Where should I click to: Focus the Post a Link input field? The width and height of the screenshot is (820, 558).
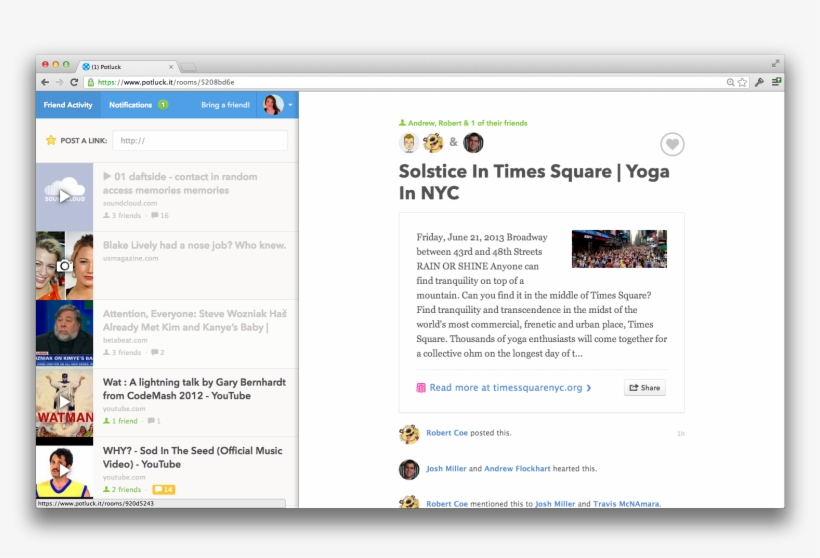click(x=199, y=141)
